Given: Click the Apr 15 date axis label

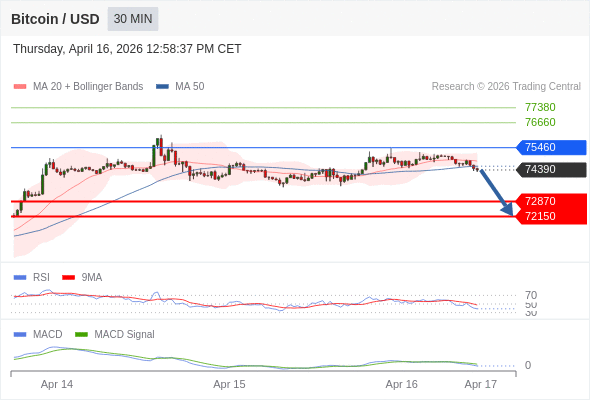Looking at the screenshot, I should [229, 384].
